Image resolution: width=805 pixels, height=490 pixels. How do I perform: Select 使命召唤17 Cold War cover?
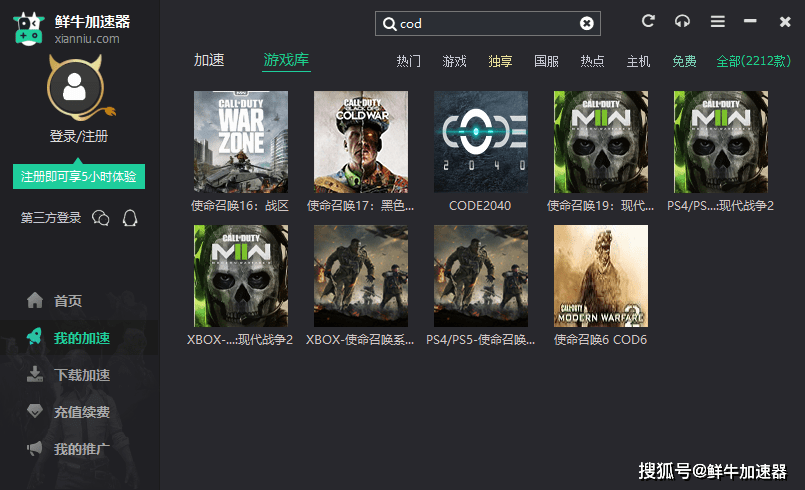pos(361,142)
